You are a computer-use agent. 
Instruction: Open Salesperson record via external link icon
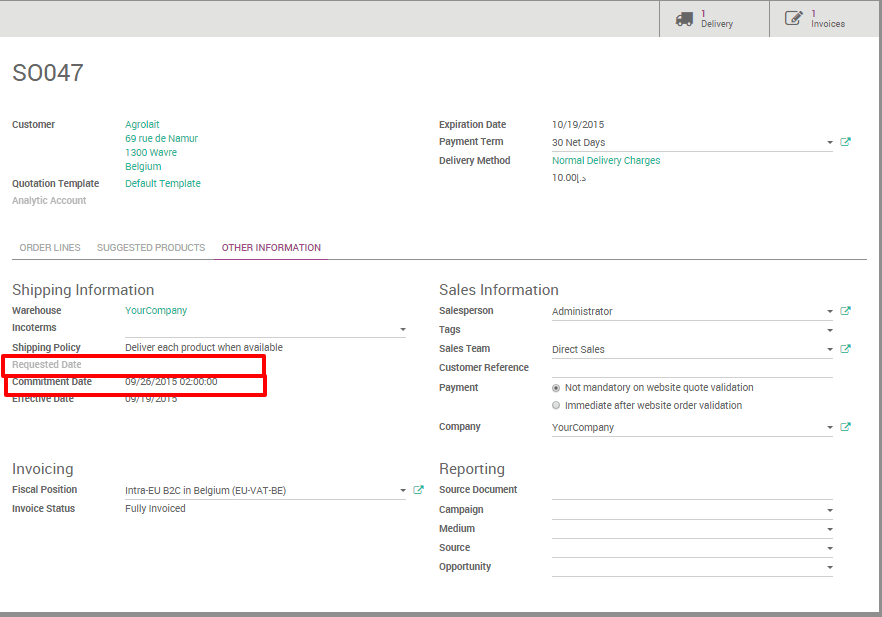point(845,310)
